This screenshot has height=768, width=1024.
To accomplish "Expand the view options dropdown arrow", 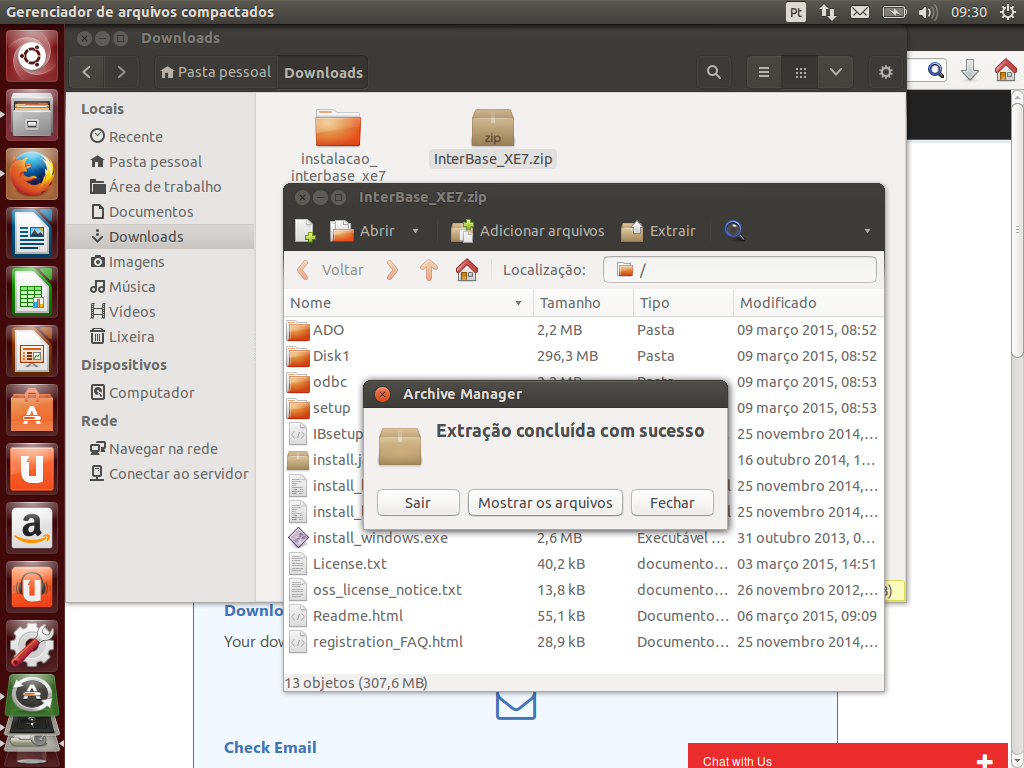I will pos(836,72).
